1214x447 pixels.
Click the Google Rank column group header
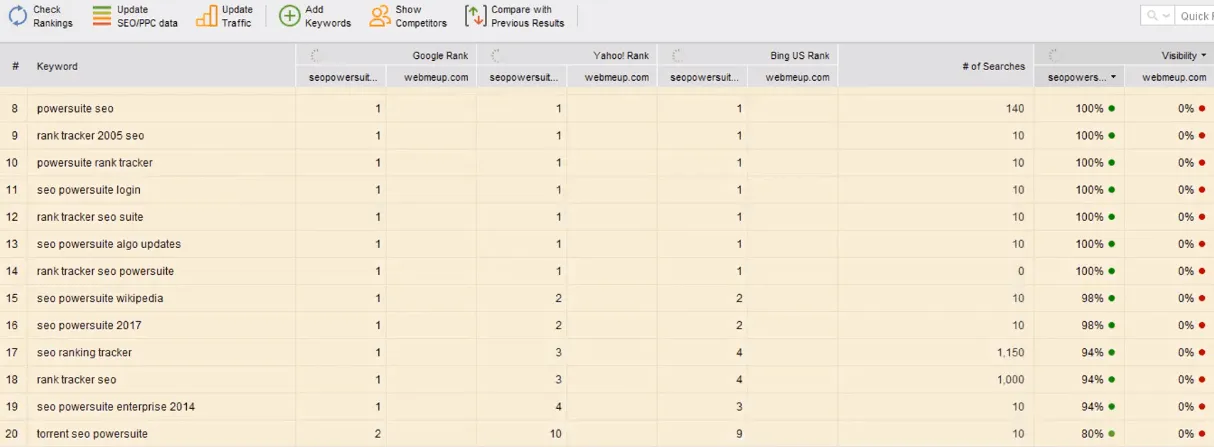(x=440, y=56)
